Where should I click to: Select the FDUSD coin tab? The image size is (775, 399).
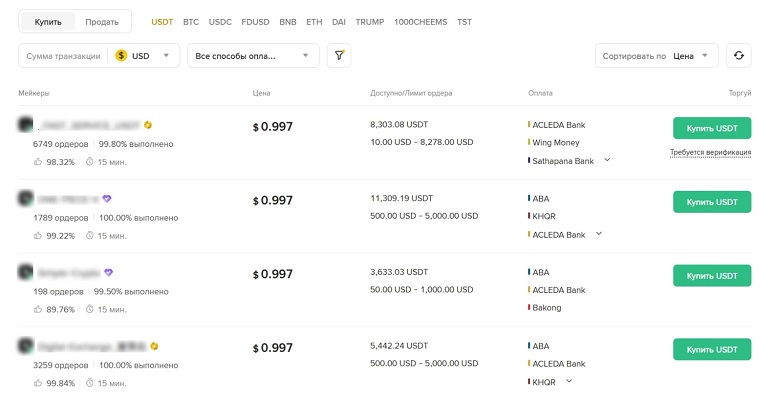(x=255, y=22)
